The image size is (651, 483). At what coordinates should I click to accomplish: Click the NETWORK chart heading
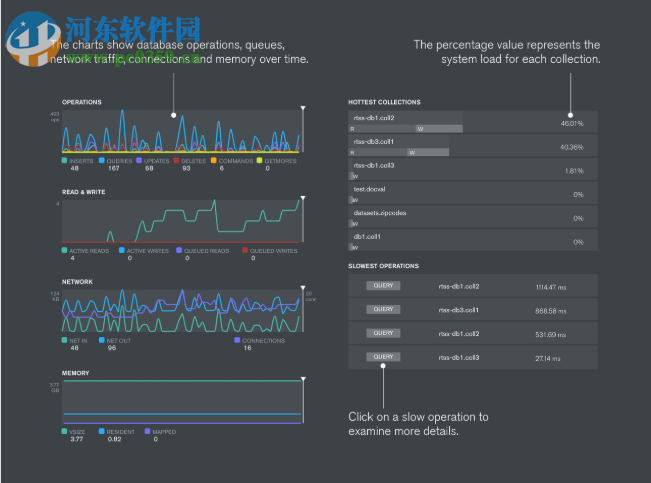tap(77, 282)
